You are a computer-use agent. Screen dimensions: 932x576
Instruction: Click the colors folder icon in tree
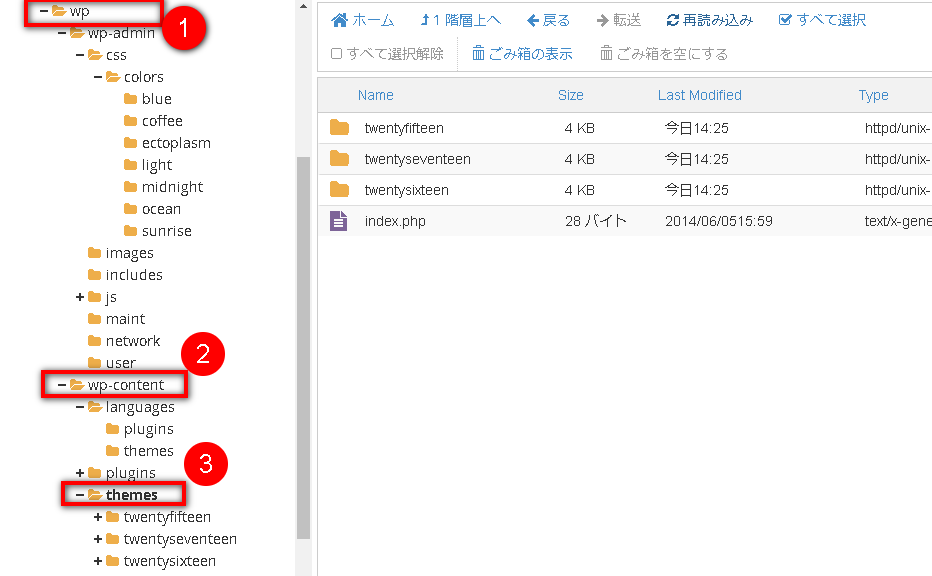coord(113,77)
